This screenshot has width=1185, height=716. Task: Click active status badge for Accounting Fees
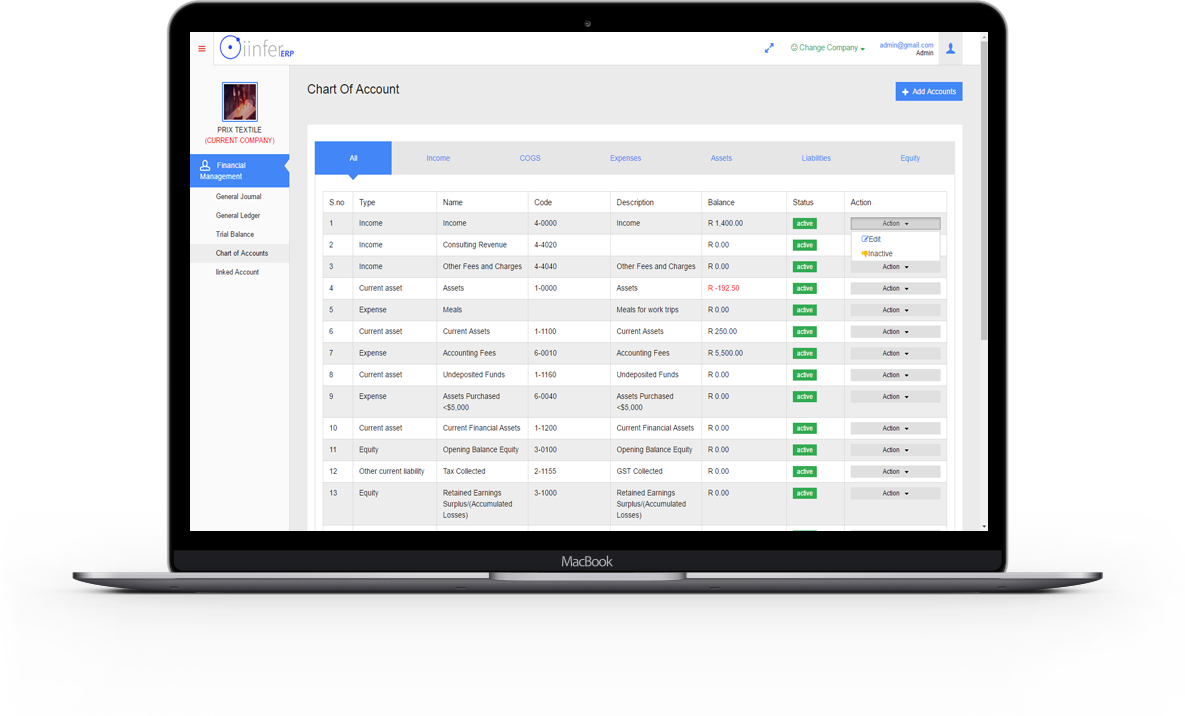coord(804,353)
